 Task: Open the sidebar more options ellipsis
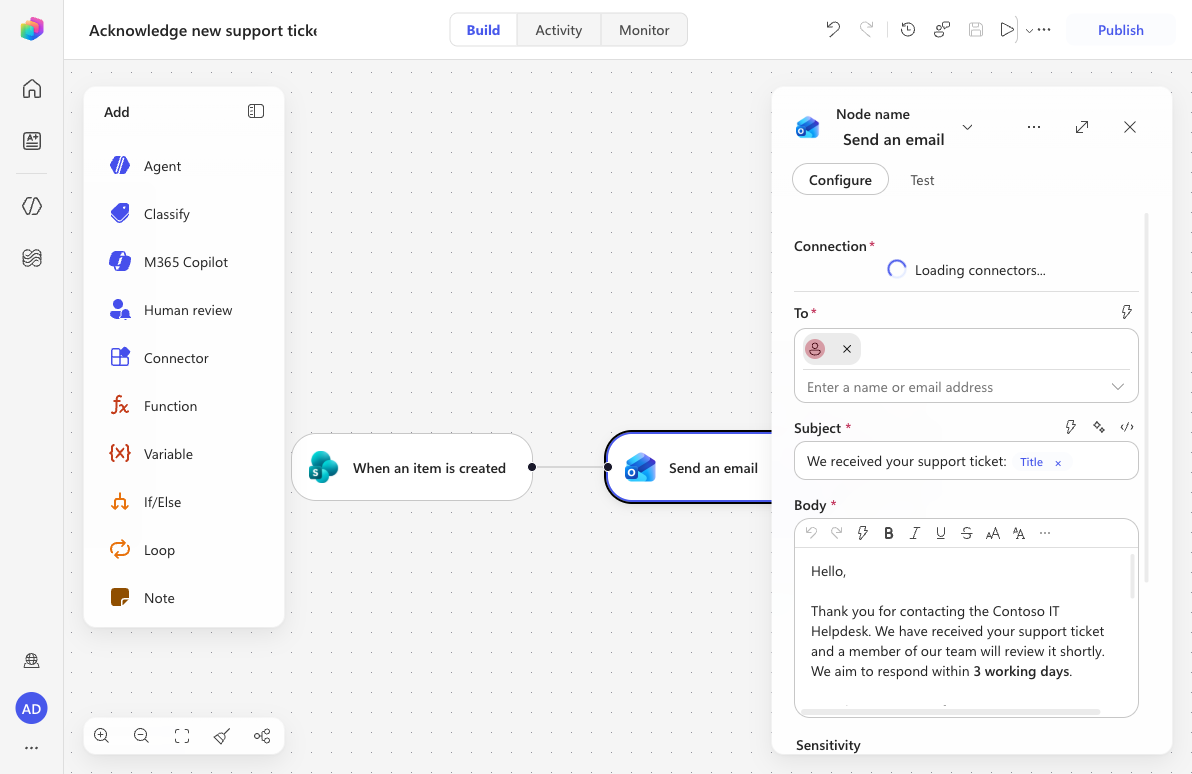point(31,748)
